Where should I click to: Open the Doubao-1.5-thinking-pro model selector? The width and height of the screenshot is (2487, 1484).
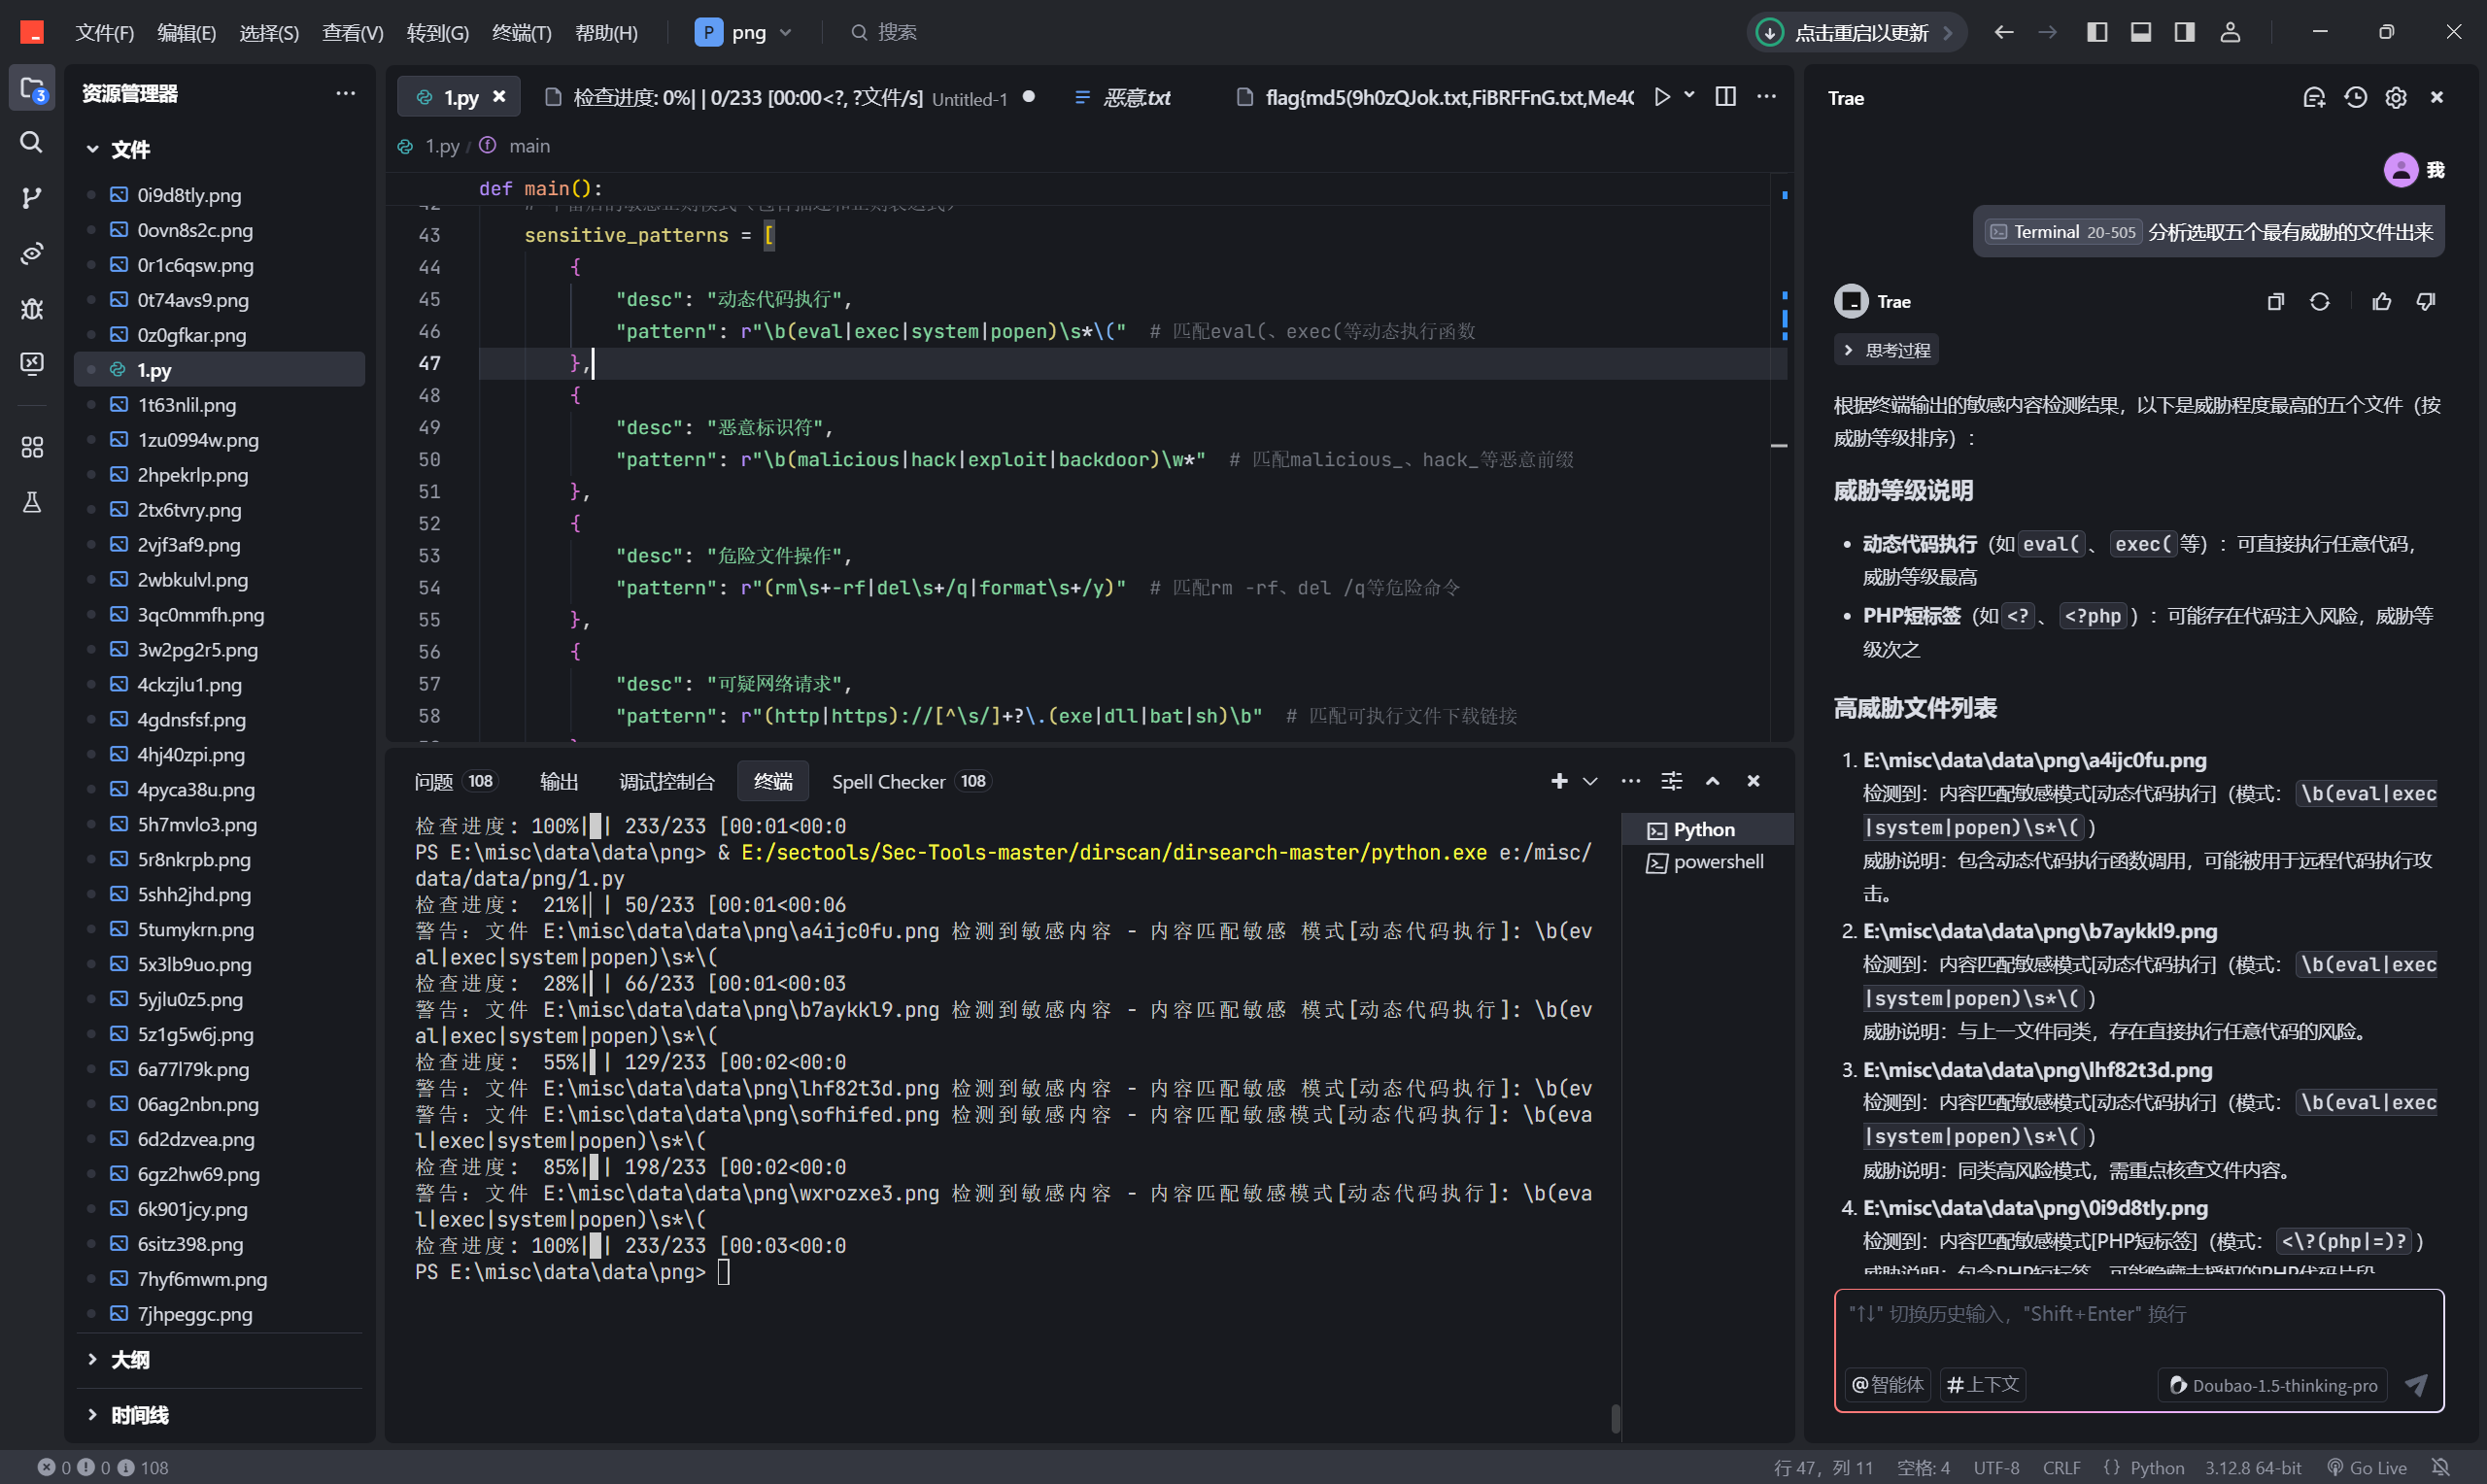click(x=2272, y=1385)
